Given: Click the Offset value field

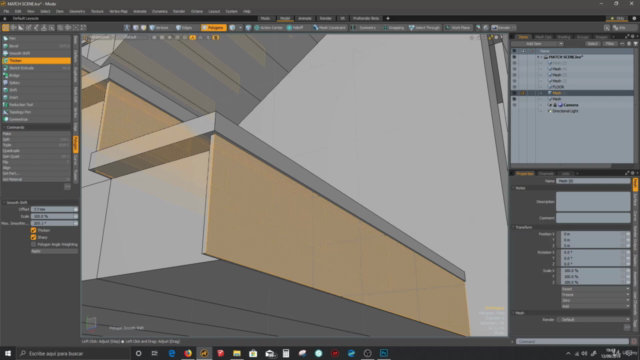Looking at the screenshot, I should [x=52, y=209].
